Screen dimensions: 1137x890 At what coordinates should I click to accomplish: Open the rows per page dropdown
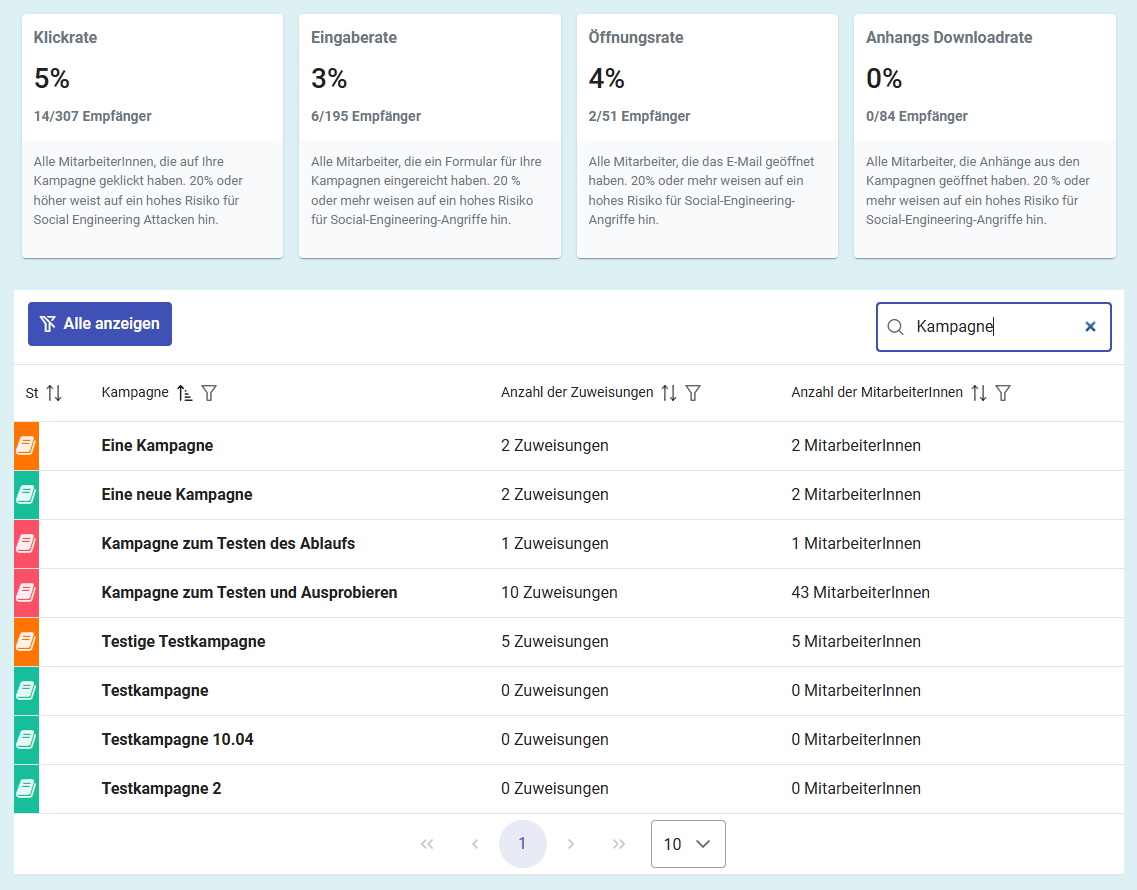688,844
